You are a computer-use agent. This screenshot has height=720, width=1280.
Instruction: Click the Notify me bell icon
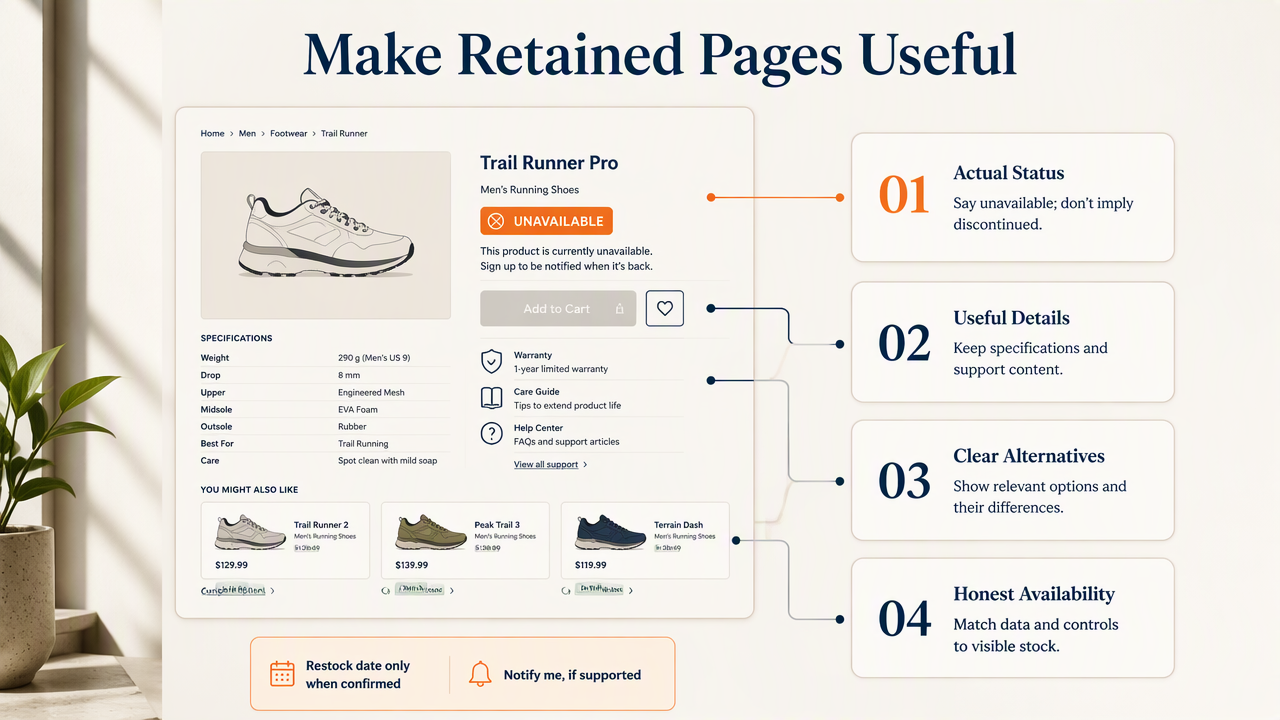[480, 674]
